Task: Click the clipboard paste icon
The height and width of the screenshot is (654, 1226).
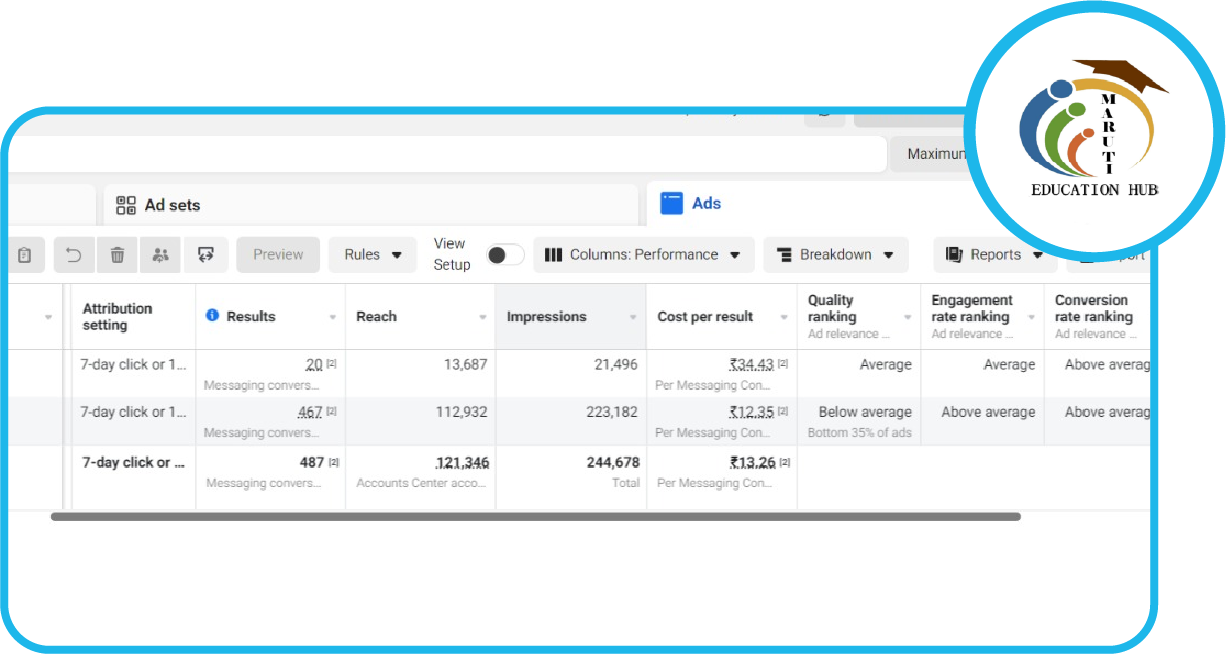Action: (x=25, y=255)
